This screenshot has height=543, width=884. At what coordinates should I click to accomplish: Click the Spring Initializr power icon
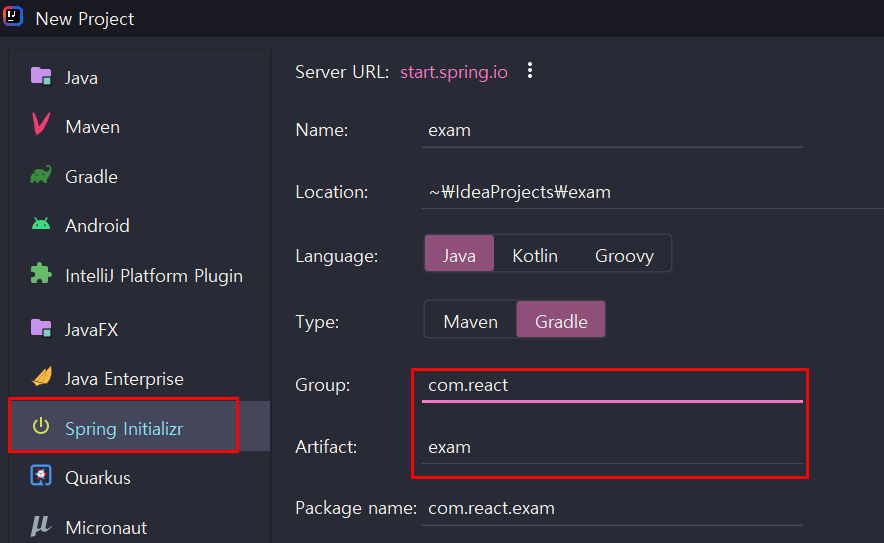click(41, 426)
